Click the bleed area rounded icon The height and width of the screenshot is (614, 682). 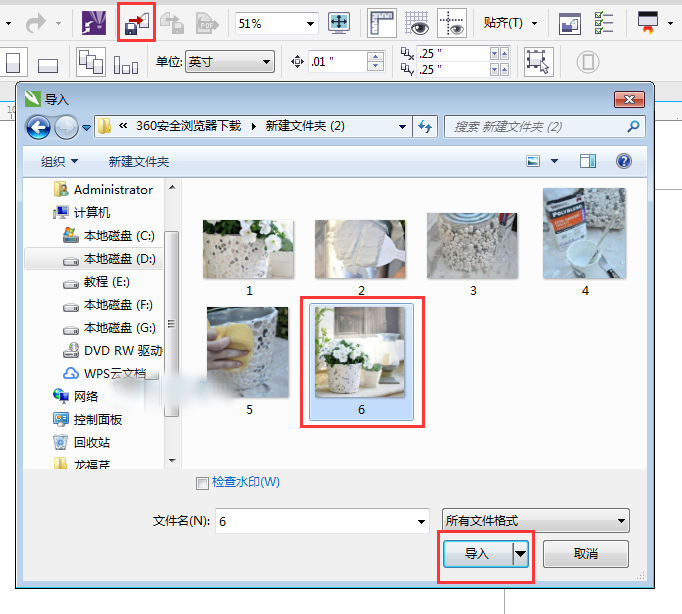pos(588,62)
